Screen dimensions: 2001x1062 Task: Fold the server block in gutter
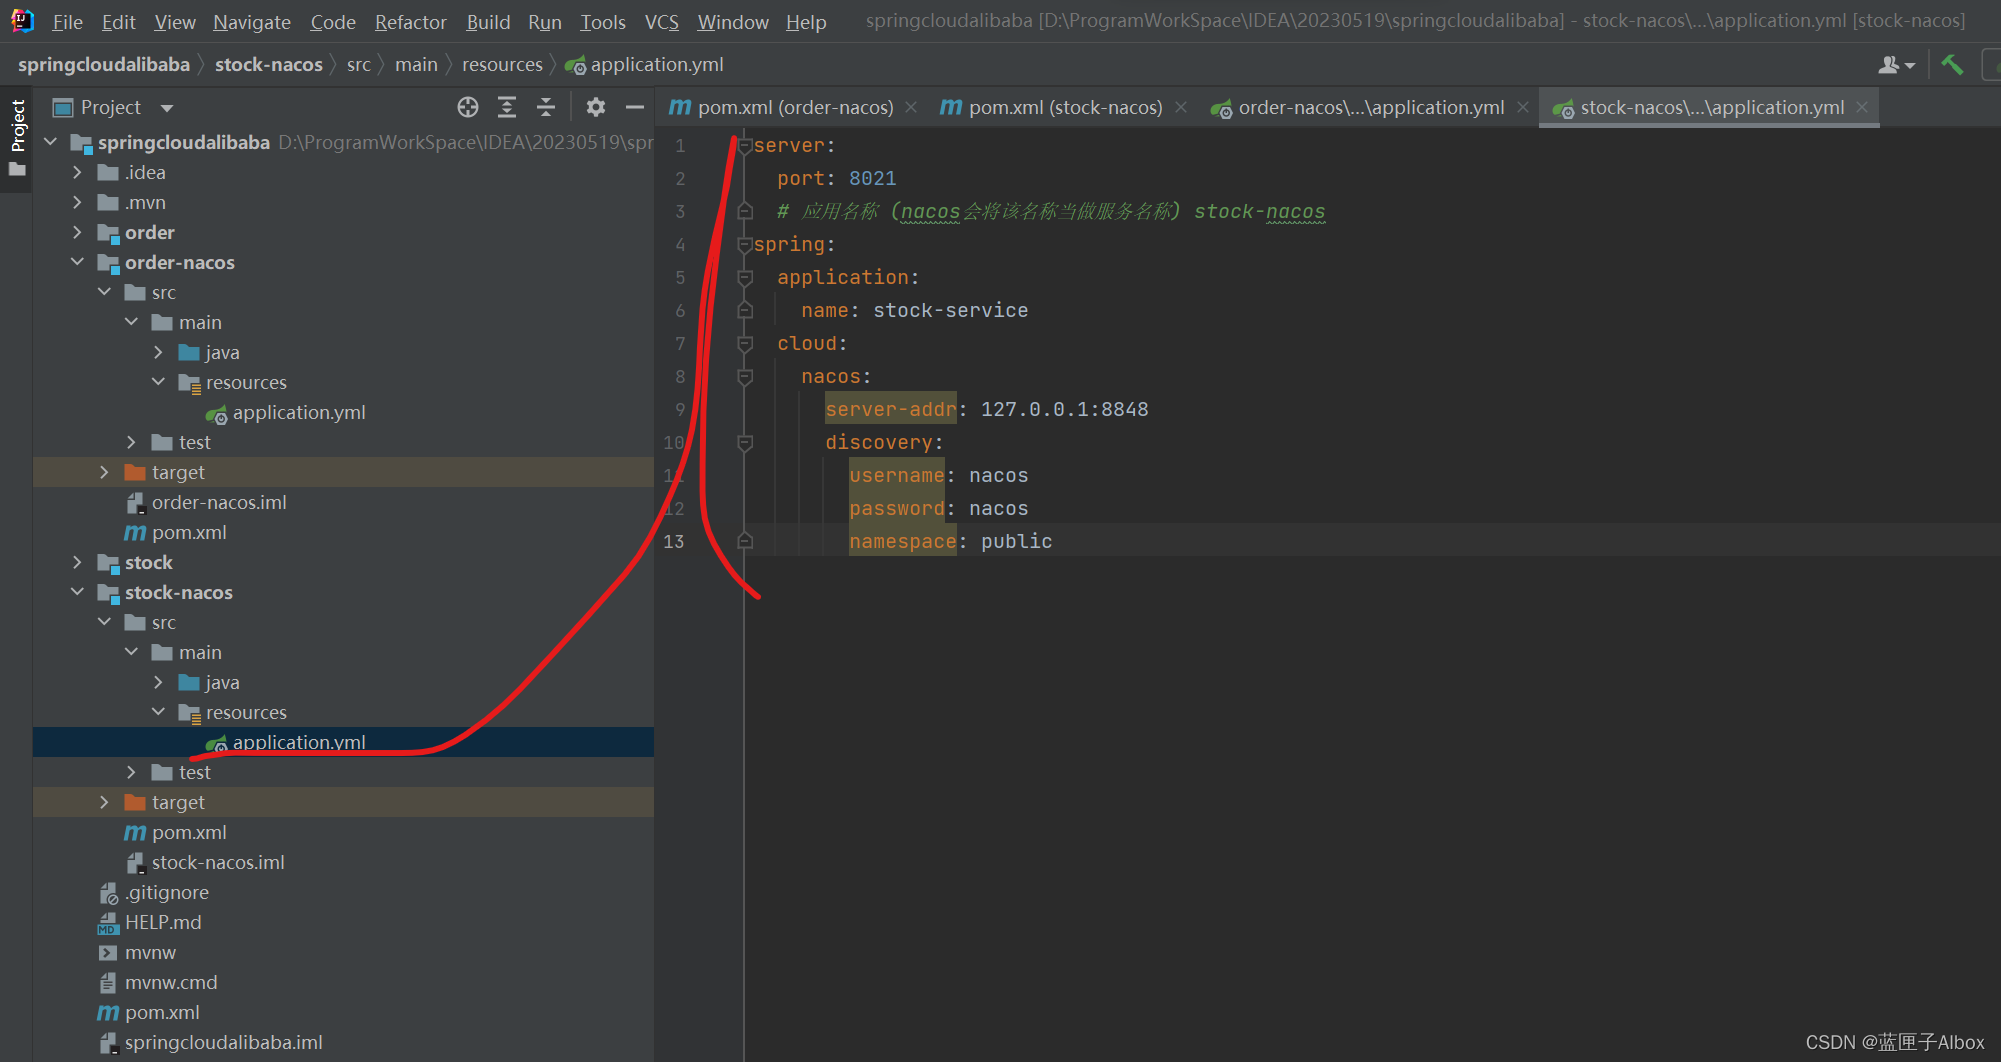[744, 146]
